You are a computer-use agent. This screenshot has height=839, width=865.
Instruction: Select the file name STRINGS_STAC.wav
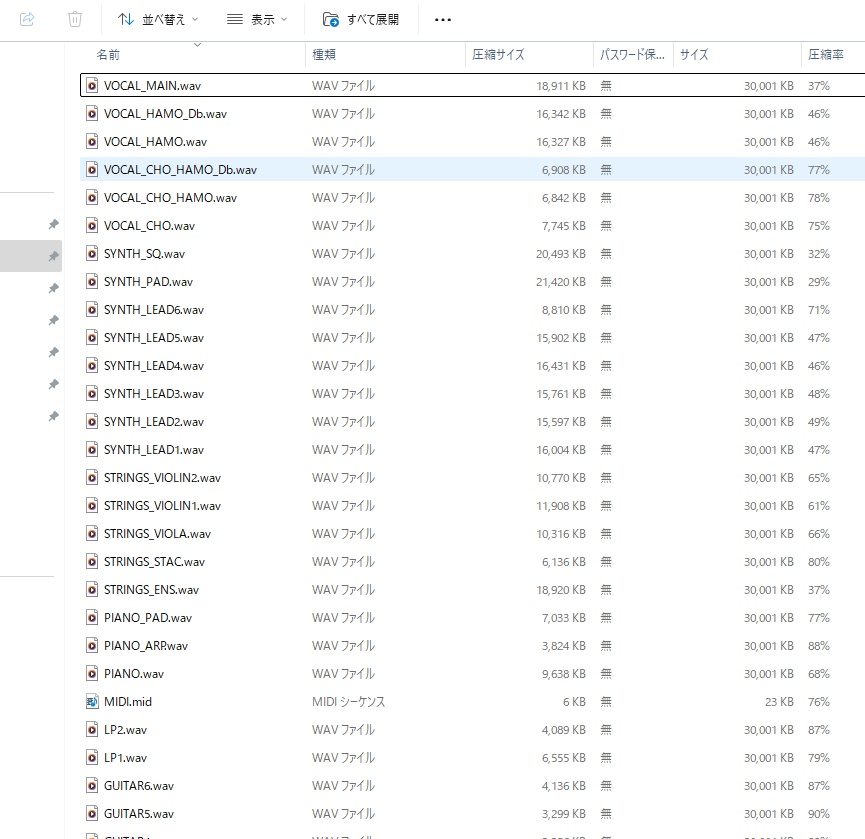(x=154, y=562)
